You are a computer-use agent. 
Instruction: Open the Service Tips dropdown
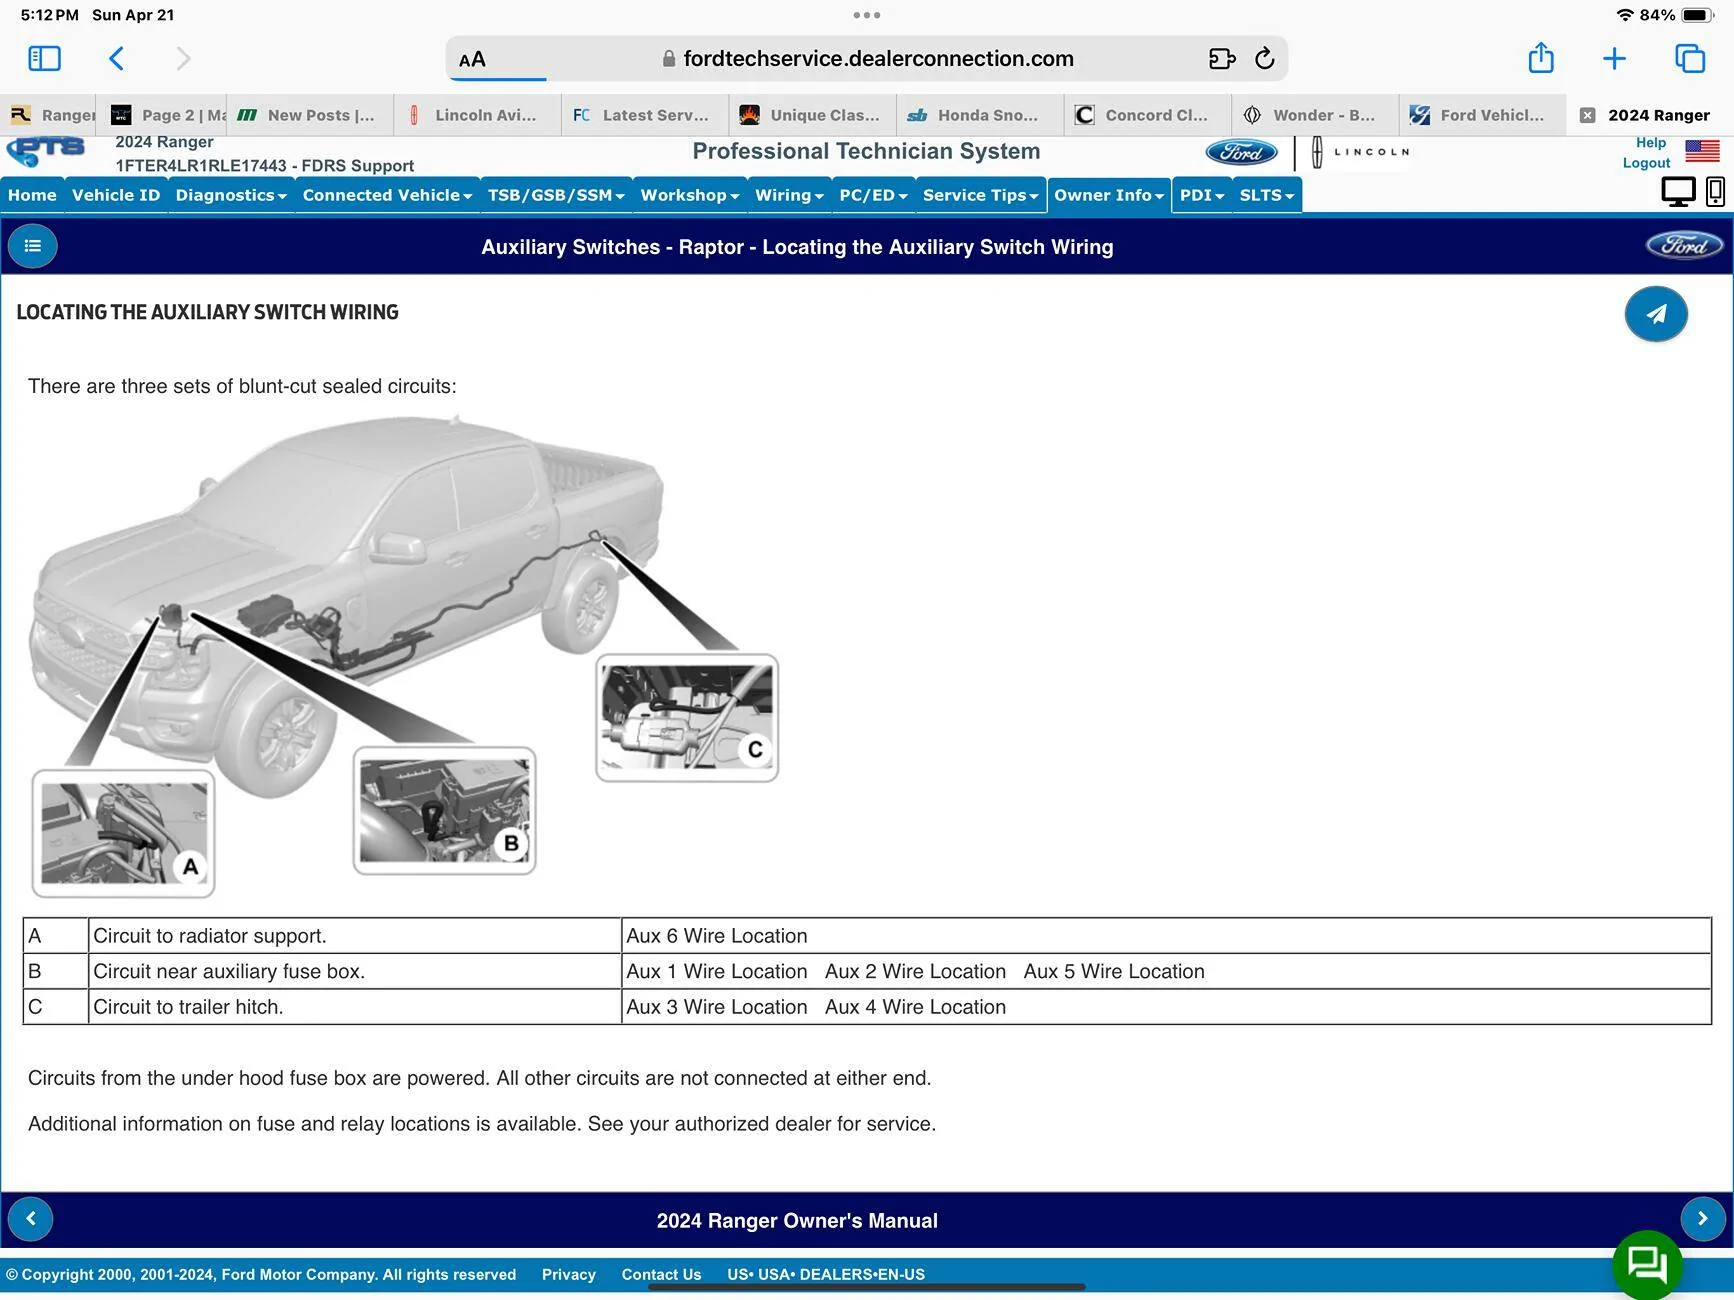979,195
